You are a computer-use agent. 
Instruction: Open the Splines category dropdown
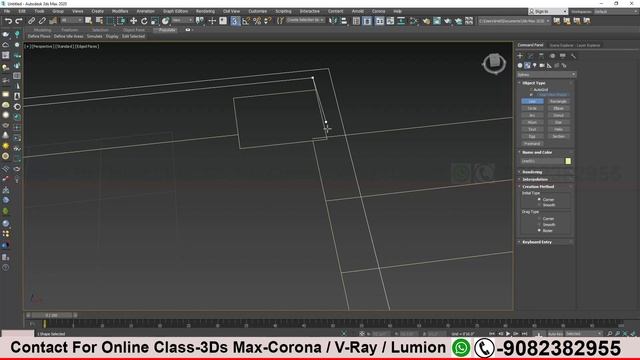pos(546,75)
